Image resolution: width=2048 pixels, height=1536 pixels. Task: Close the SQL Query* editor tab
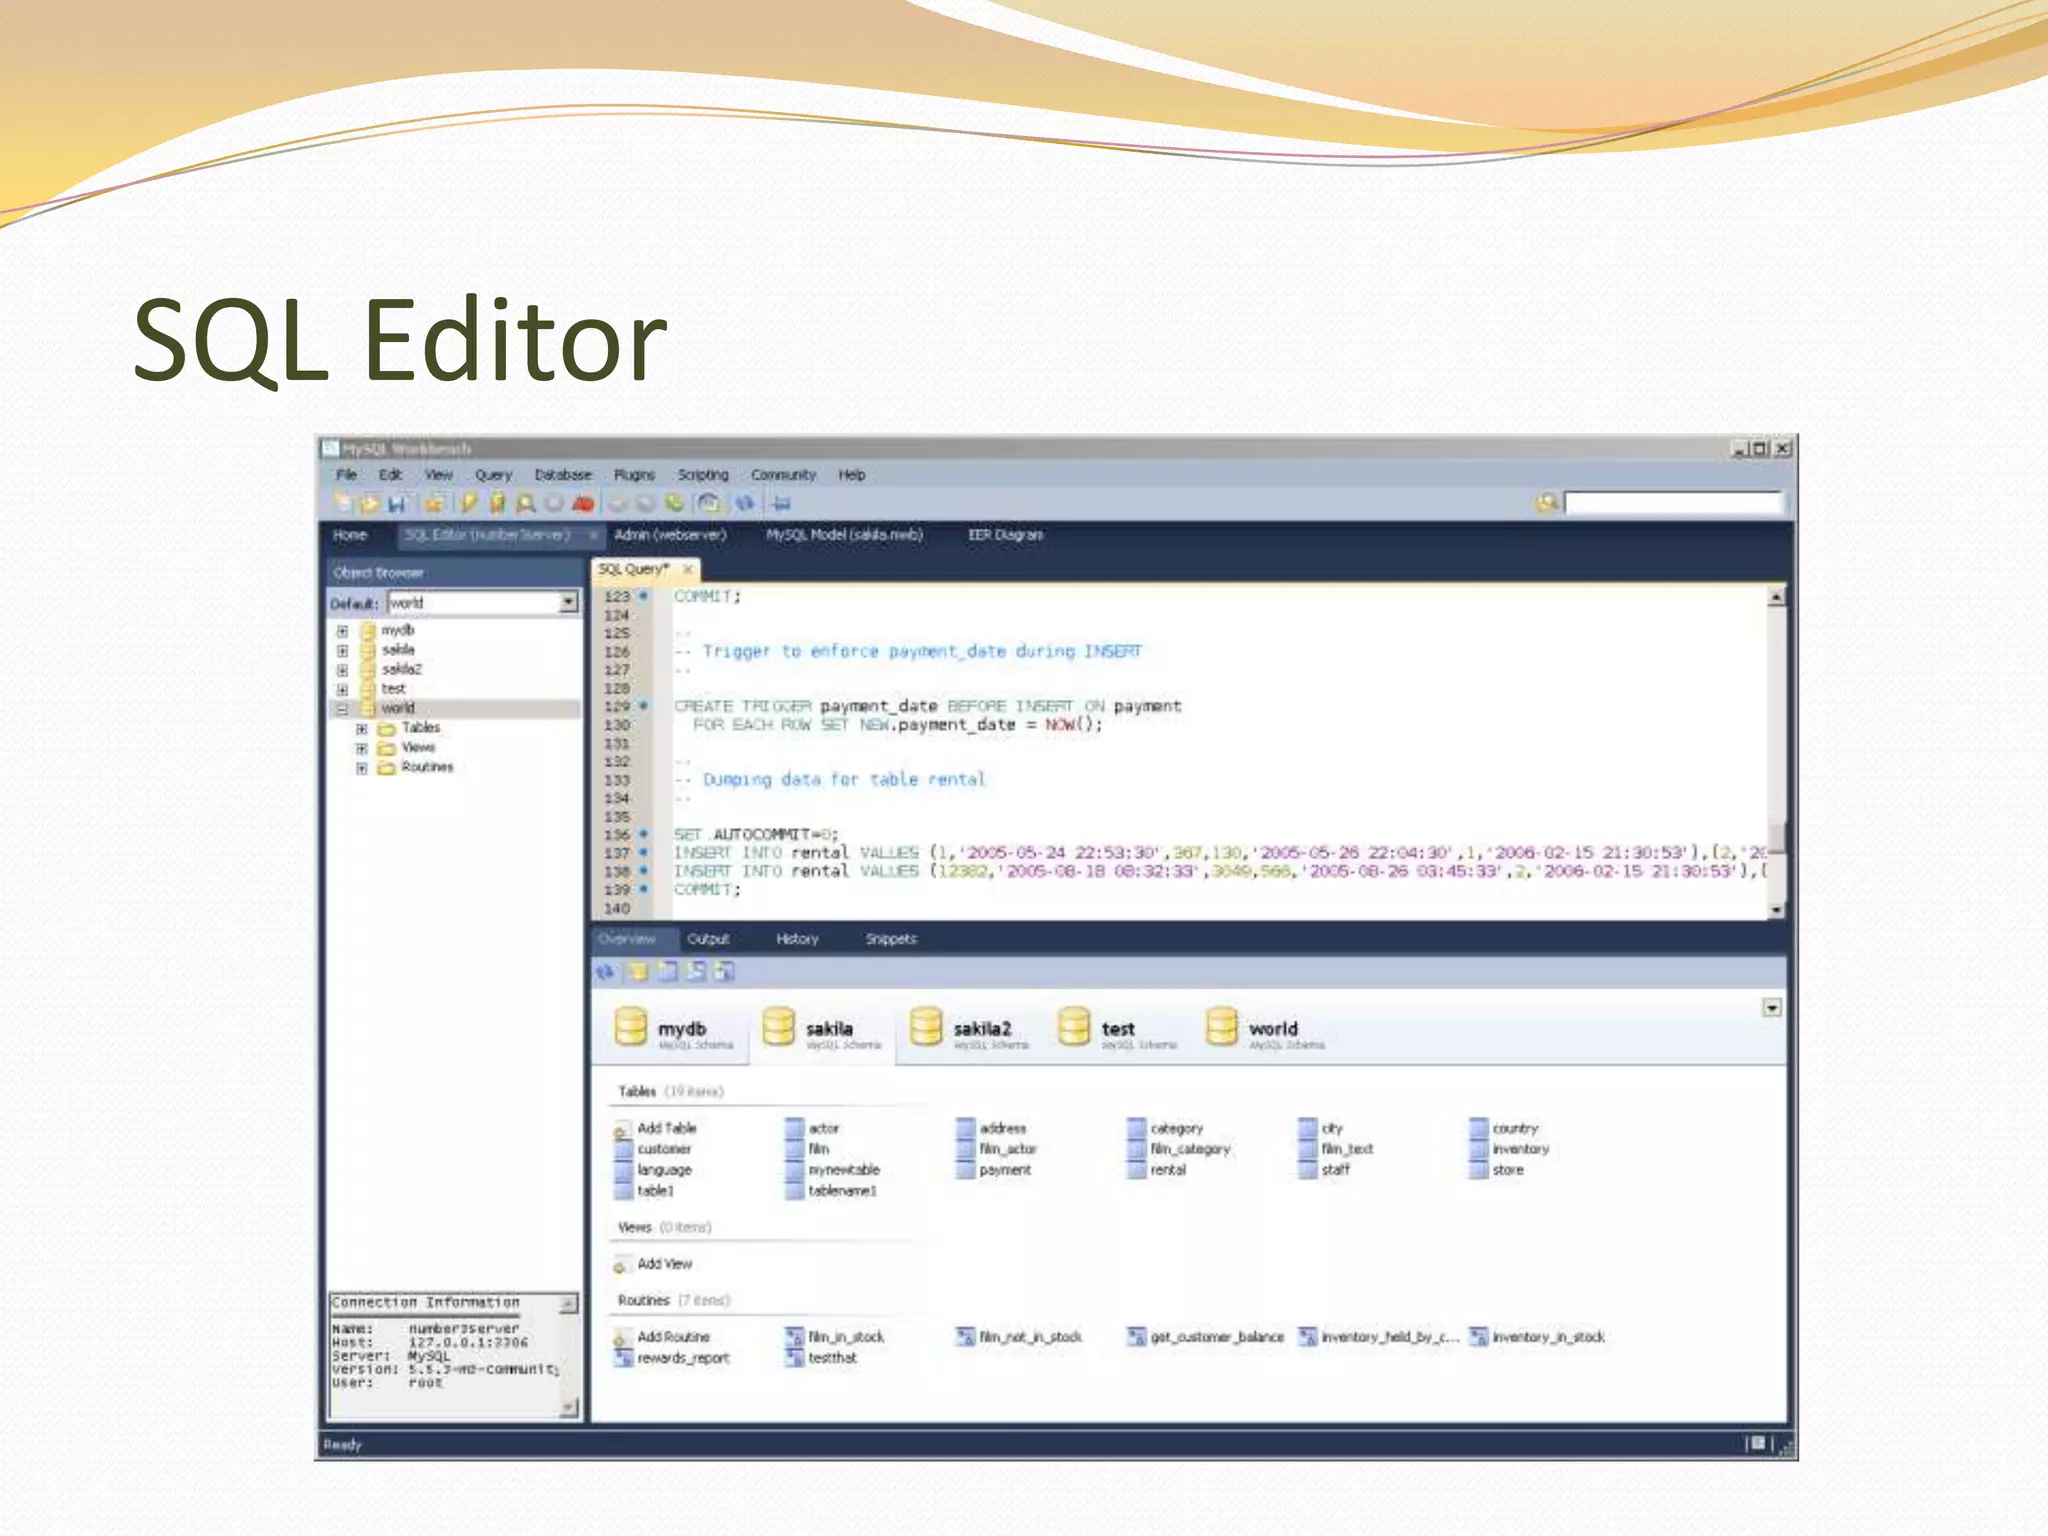coord(687,569)
